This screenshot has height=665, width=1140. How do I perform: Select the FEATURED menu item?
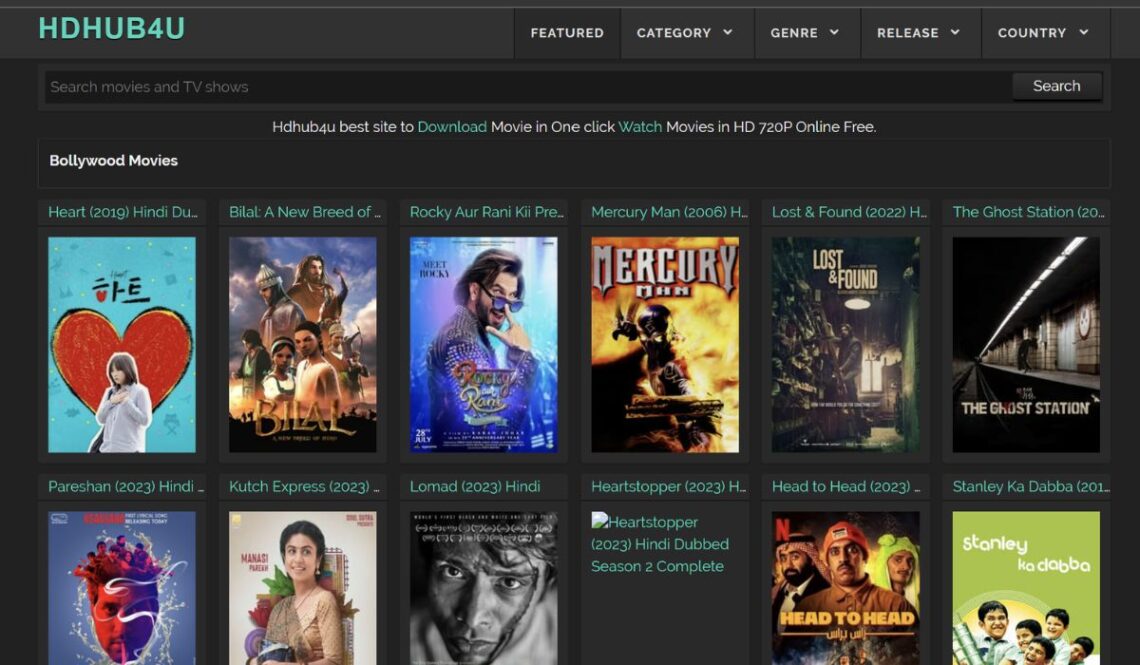566,32
